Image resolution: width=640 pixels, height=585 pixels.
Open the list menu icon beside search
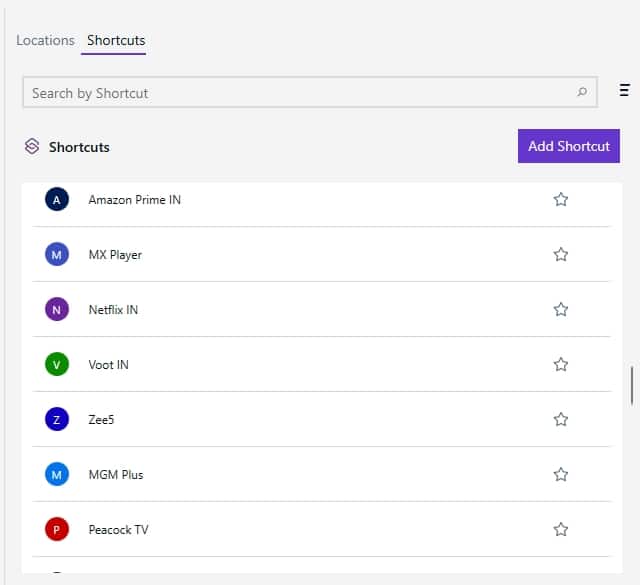[x=624, y=90]
